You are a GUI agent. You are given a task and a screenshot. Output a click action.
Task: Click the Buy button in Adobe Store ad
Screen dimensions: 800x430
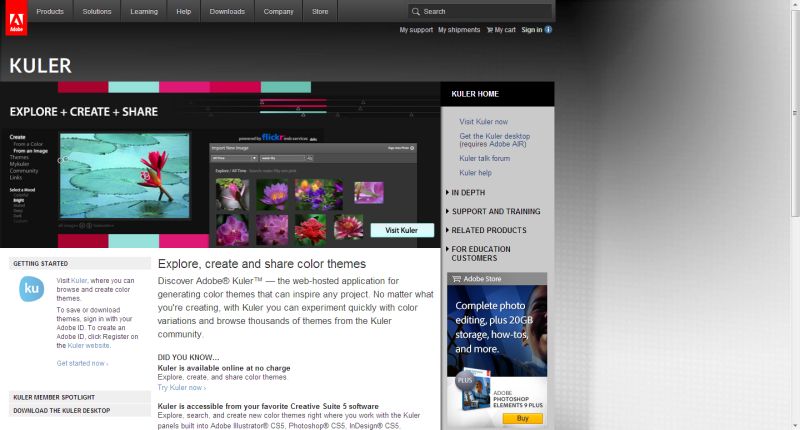523,418
